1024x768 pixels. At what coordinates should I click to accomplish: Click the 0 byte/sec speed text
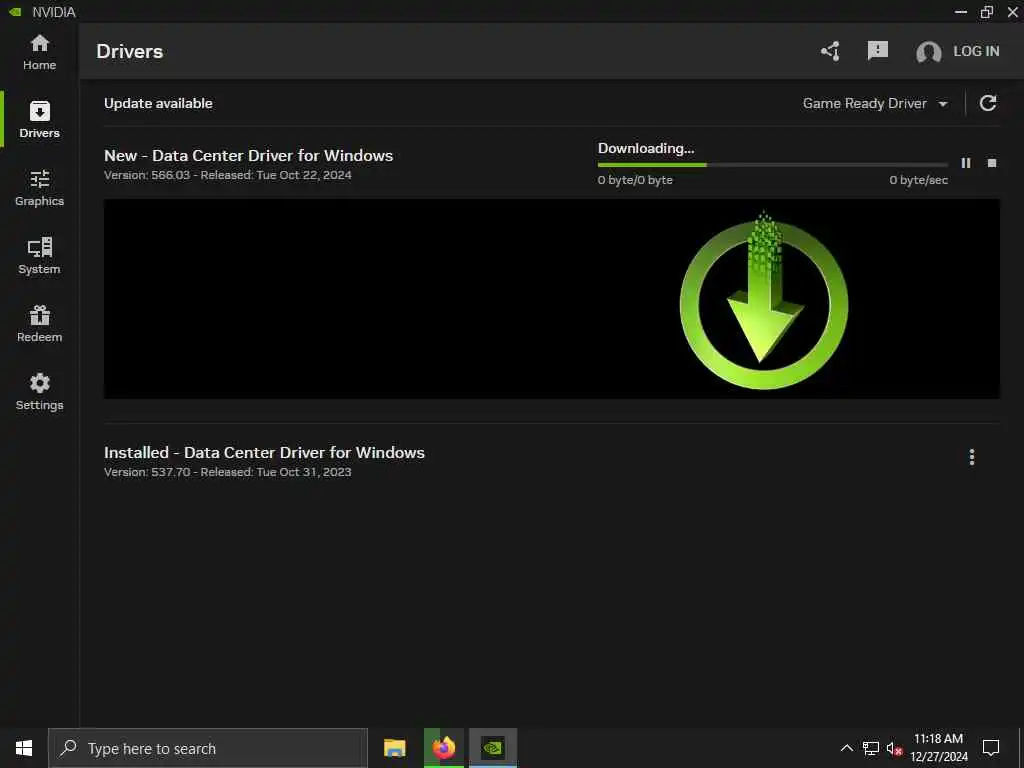coord(918,180)
